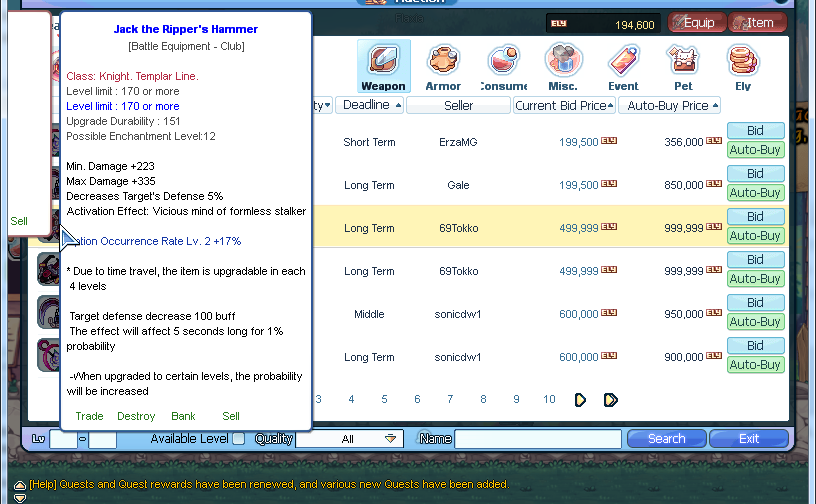Auto-Buy Gale's item for 850,000
The height and width of the screenshot is (504, 816).
tap(755, 193)
